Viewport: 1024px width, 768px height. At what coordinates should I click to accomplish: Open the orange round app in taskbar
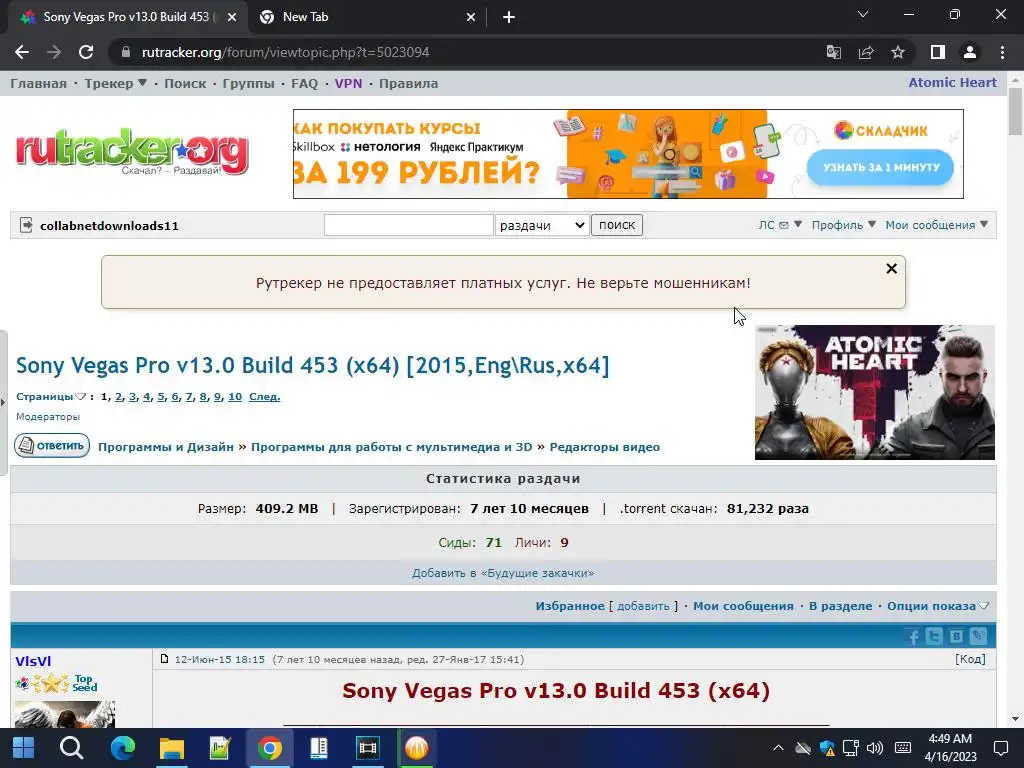point(417,748)
